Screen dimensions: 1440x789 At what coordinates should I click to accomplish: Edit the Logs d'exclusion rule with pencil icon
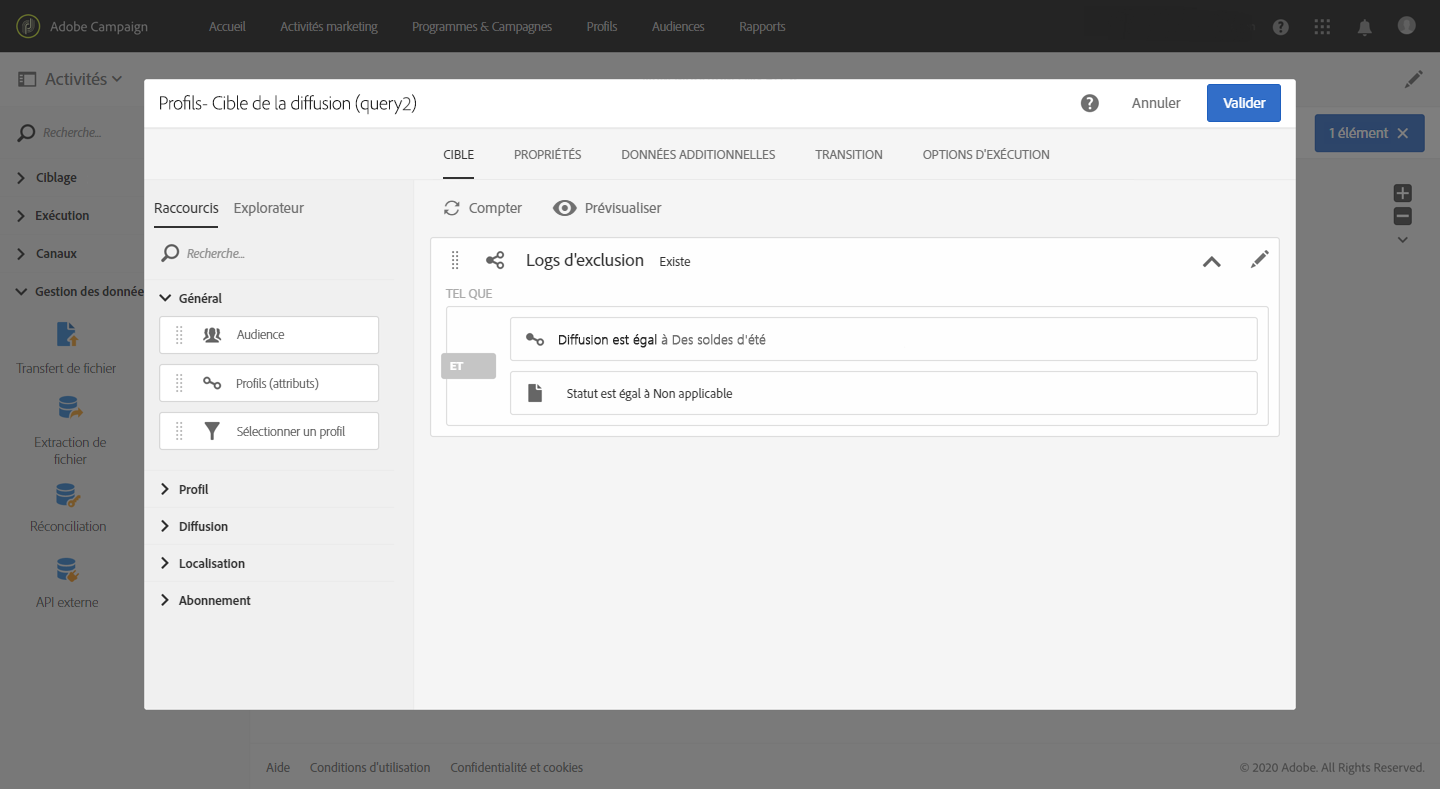[1260, 259]
